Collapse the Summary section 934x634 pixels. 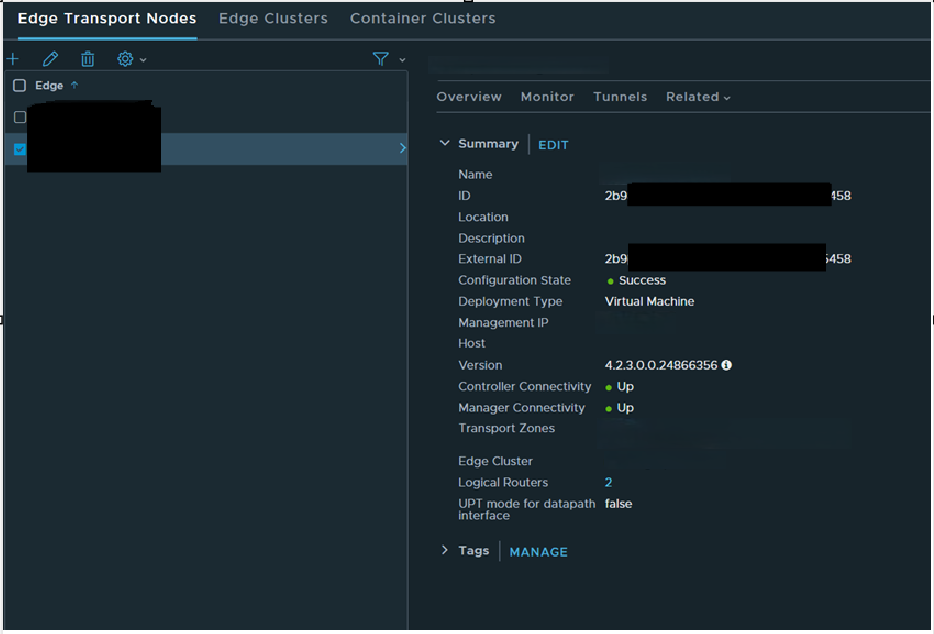click(445, 144)
